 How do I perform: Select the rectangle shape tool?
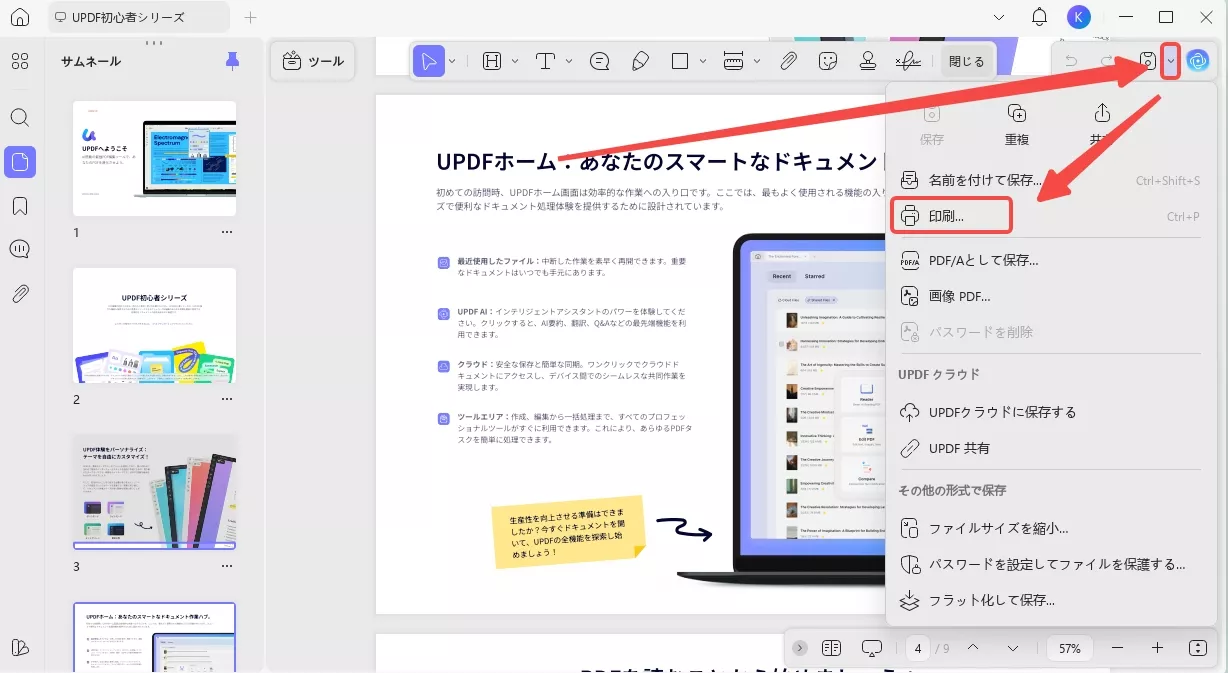(680, 61)
